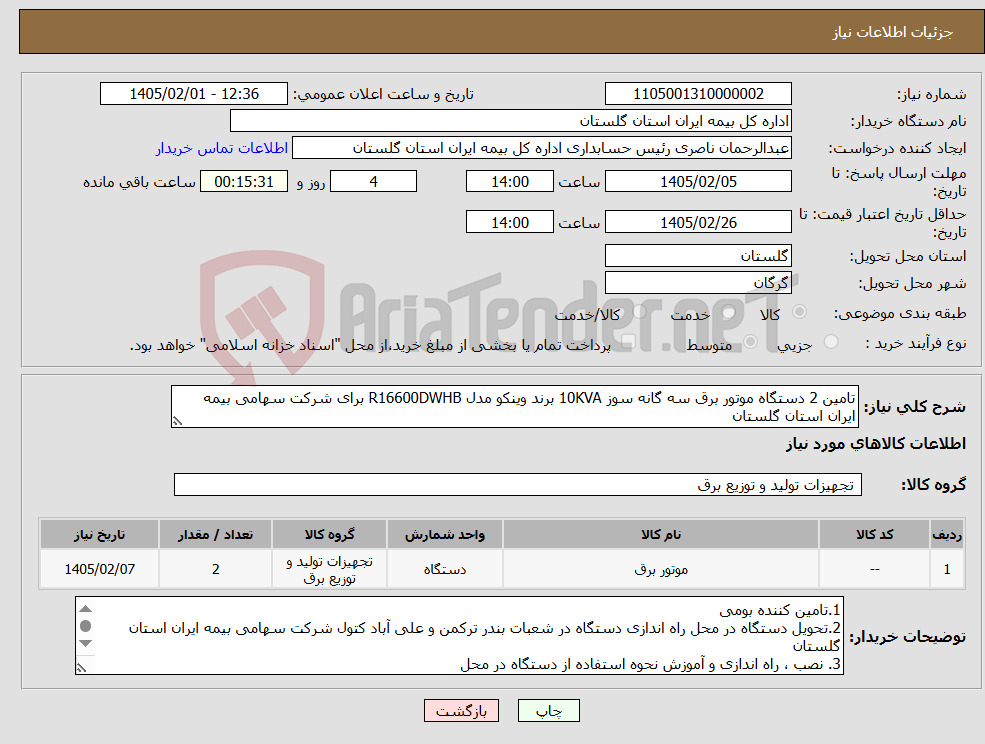This screenshot has height=744, width=985.
Task: Click the announcement date field 1405/02/01 - 12:36
Action: [x=193, y=94]
